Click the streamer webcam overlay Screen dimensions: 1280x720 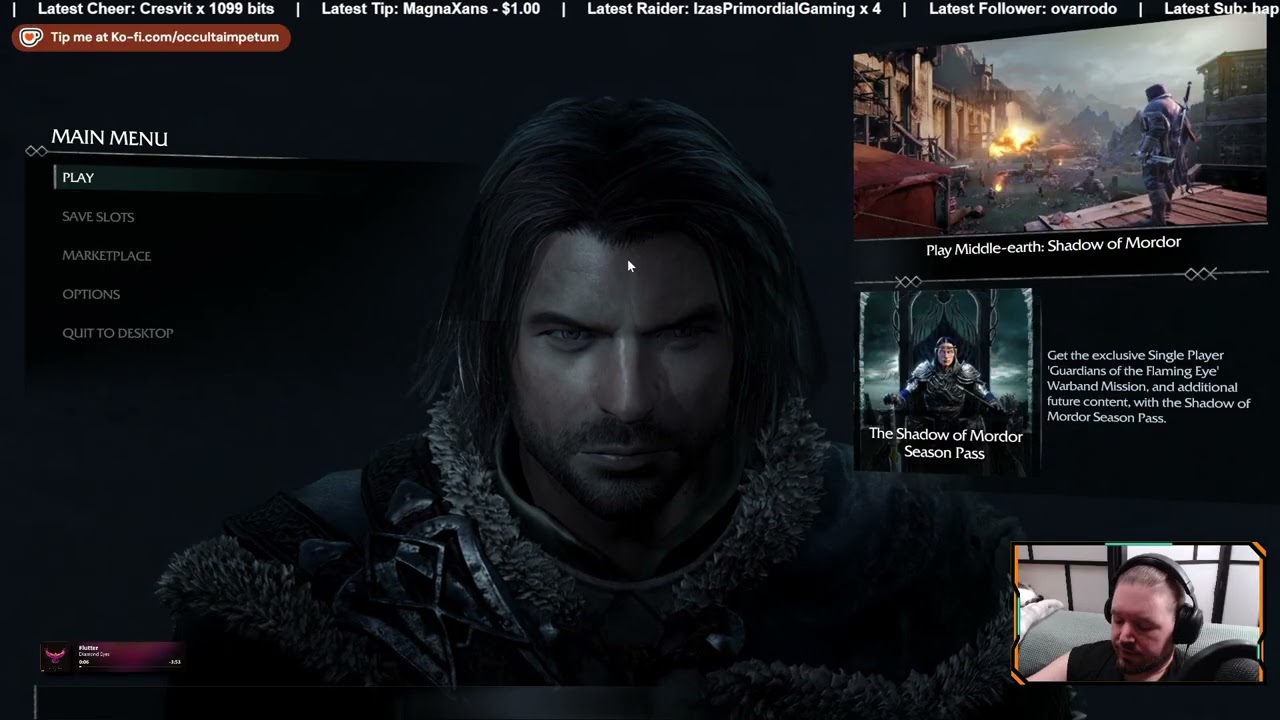tap(1139, 614)
